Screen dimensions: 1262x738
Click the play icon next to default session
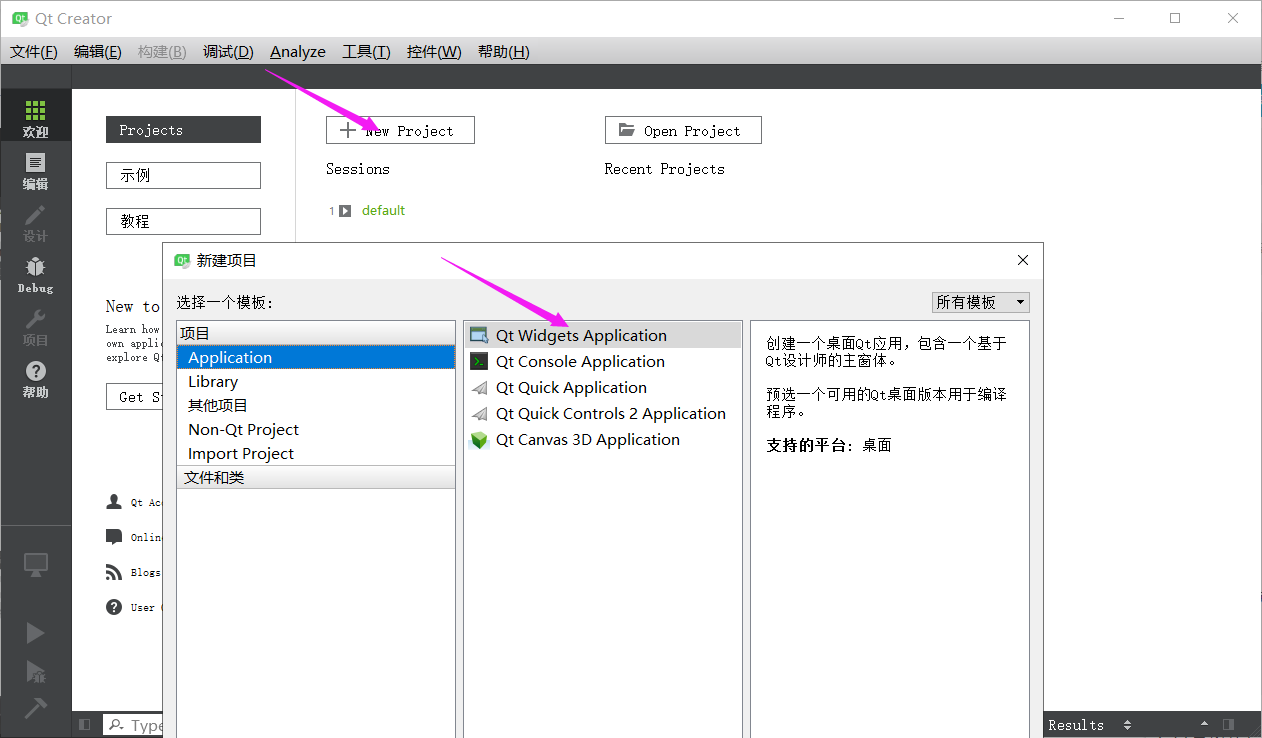point(345,211)
